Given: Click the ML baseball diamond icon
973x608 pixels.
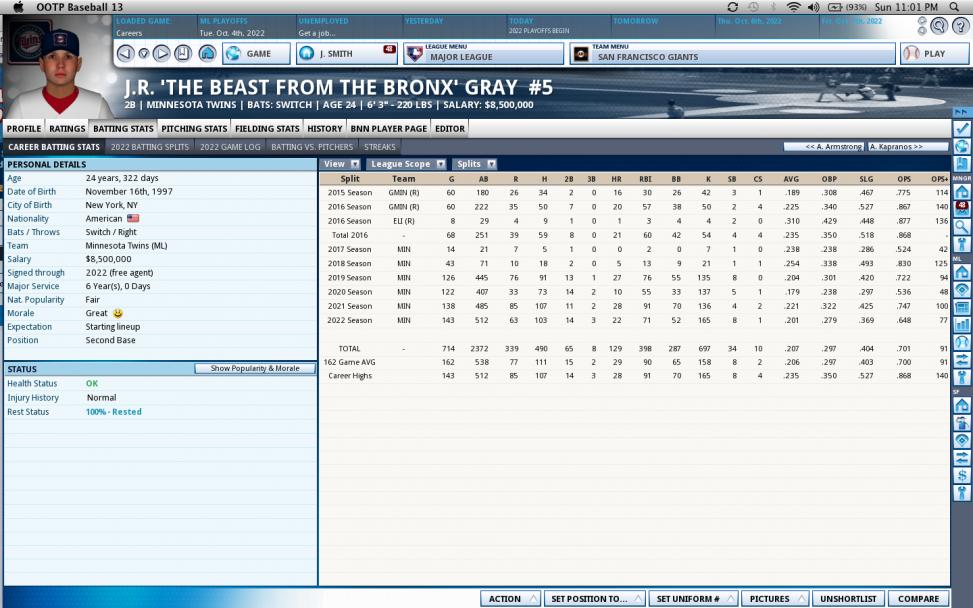Looking at the screenshot, I should pyautogui.click(x=962, y=289).
